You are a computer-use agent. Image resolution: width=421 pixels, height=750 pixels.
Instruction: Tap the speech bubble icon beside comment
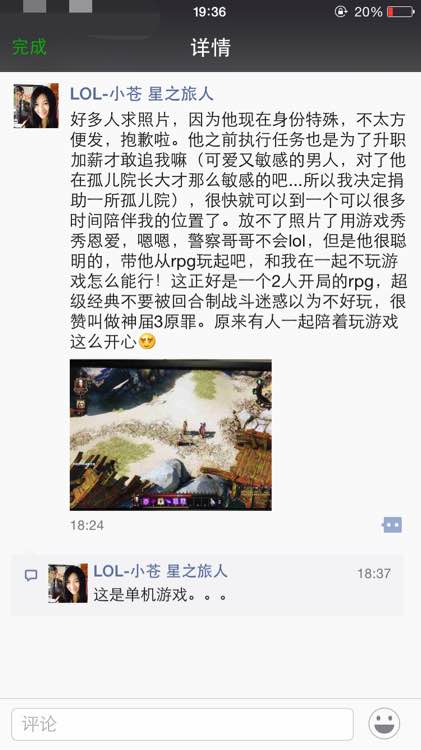coord(31,575)
